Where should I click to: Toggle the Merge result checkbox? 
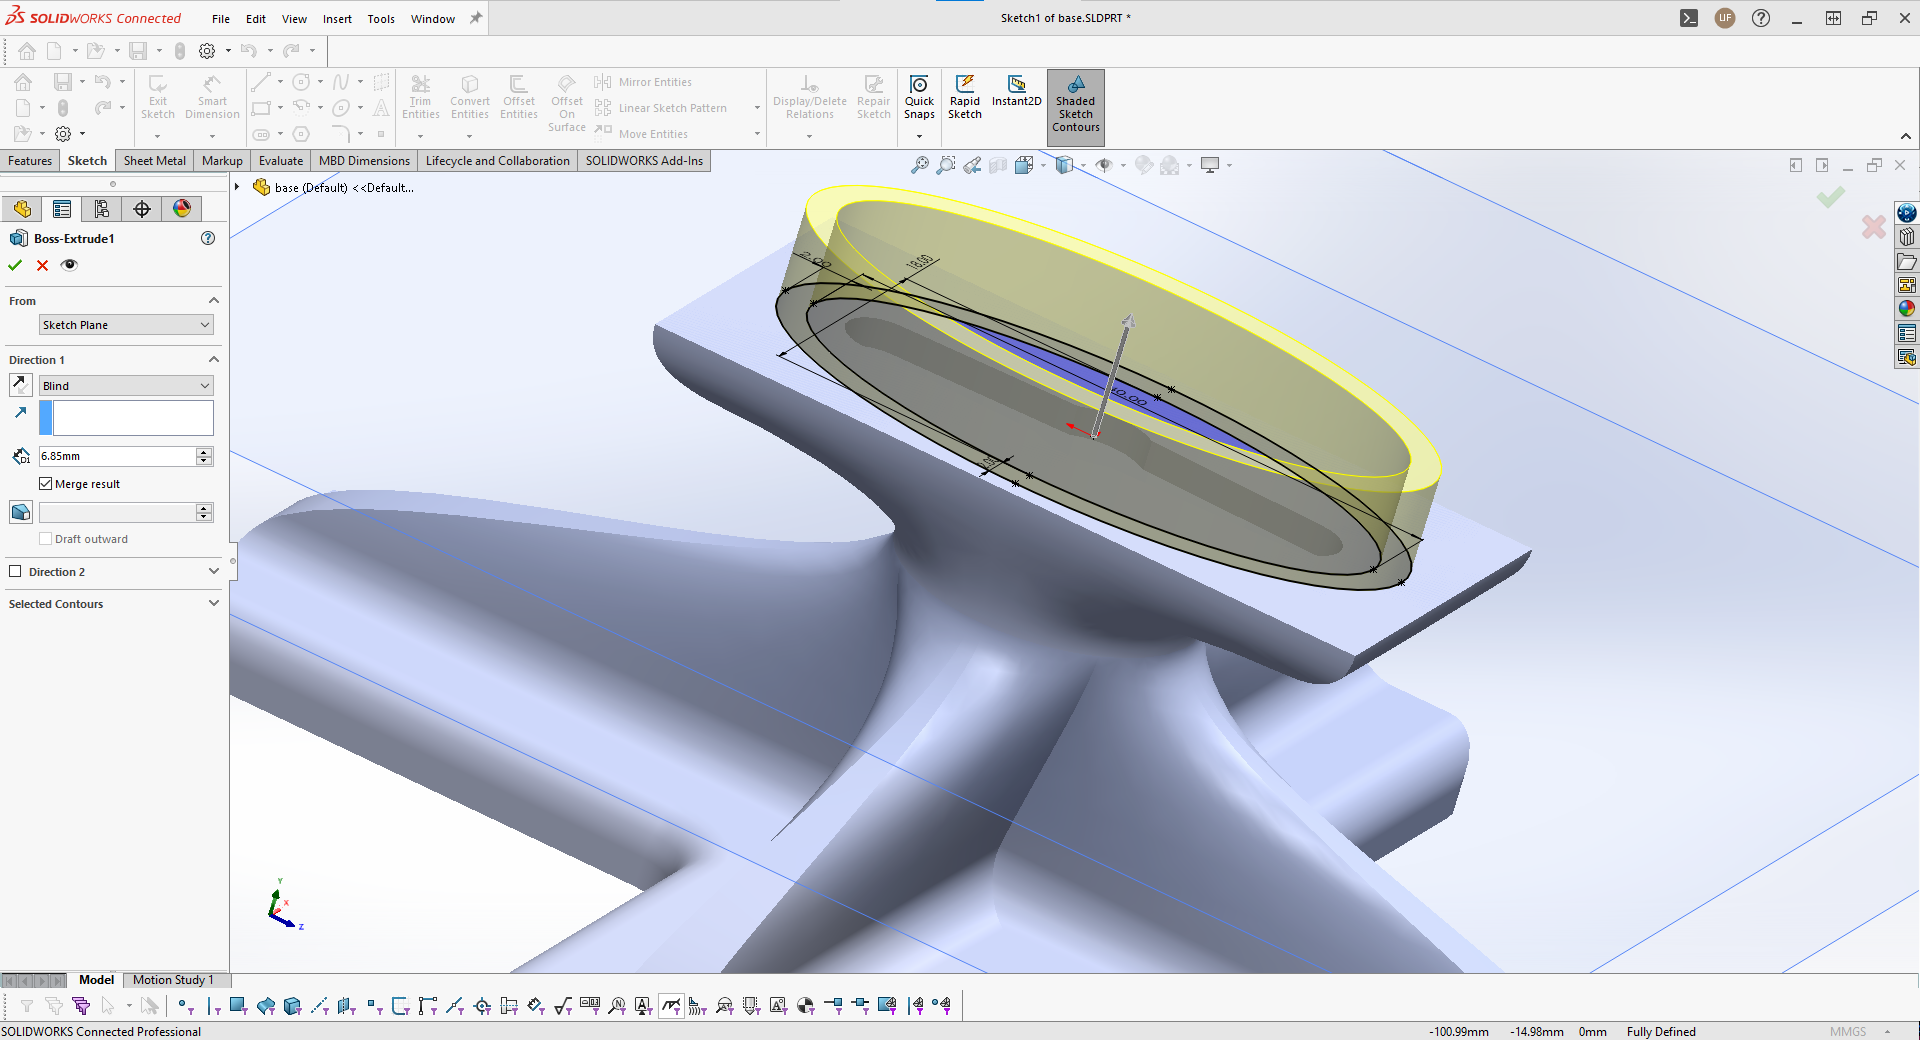pos(45,484)
